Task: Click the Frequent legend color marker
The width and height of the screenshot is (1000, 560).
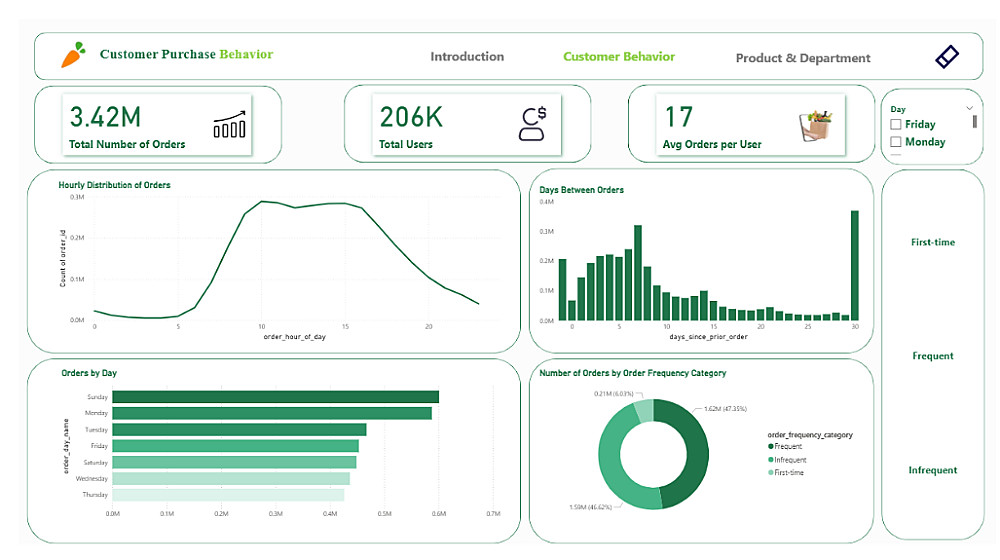Action: tap(770, 446)
